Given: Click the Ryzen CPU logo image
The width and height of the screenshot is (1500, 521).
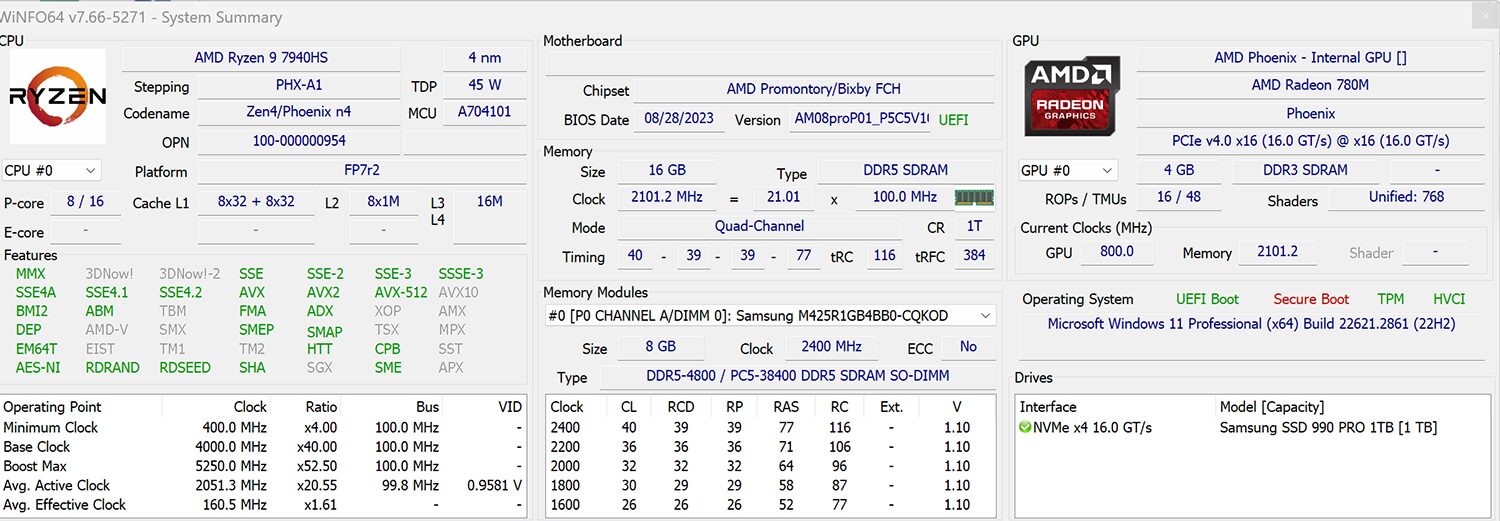Looking at the screenshot, I should pos(57,97).
